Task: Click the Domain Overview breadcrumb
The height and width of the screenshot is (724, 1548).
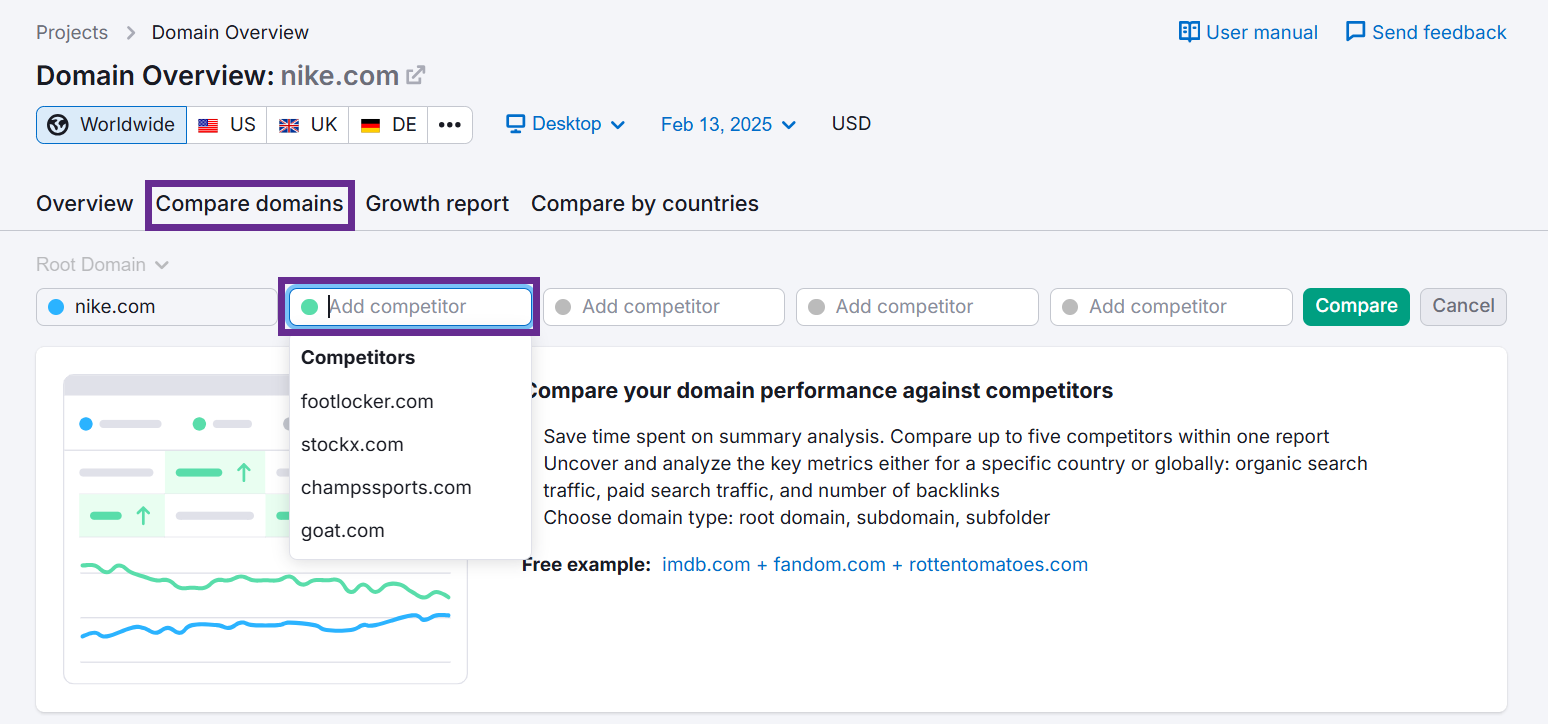Action: point(230,32)
